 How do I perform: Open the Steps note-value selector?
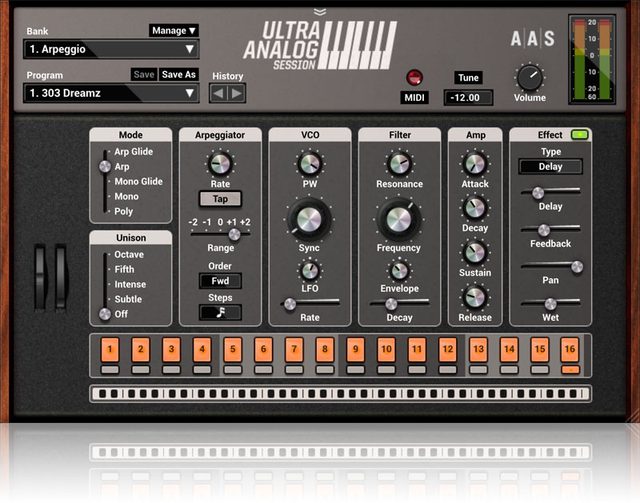tap(220, 312)
